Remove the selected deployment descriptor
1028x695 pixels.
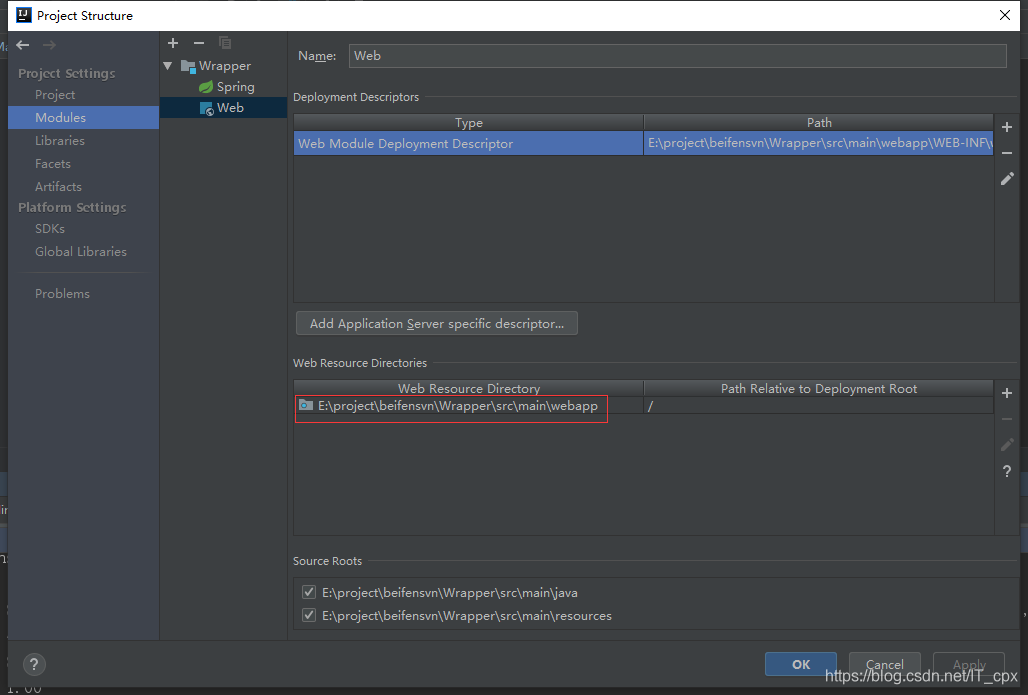point(1007,153)
